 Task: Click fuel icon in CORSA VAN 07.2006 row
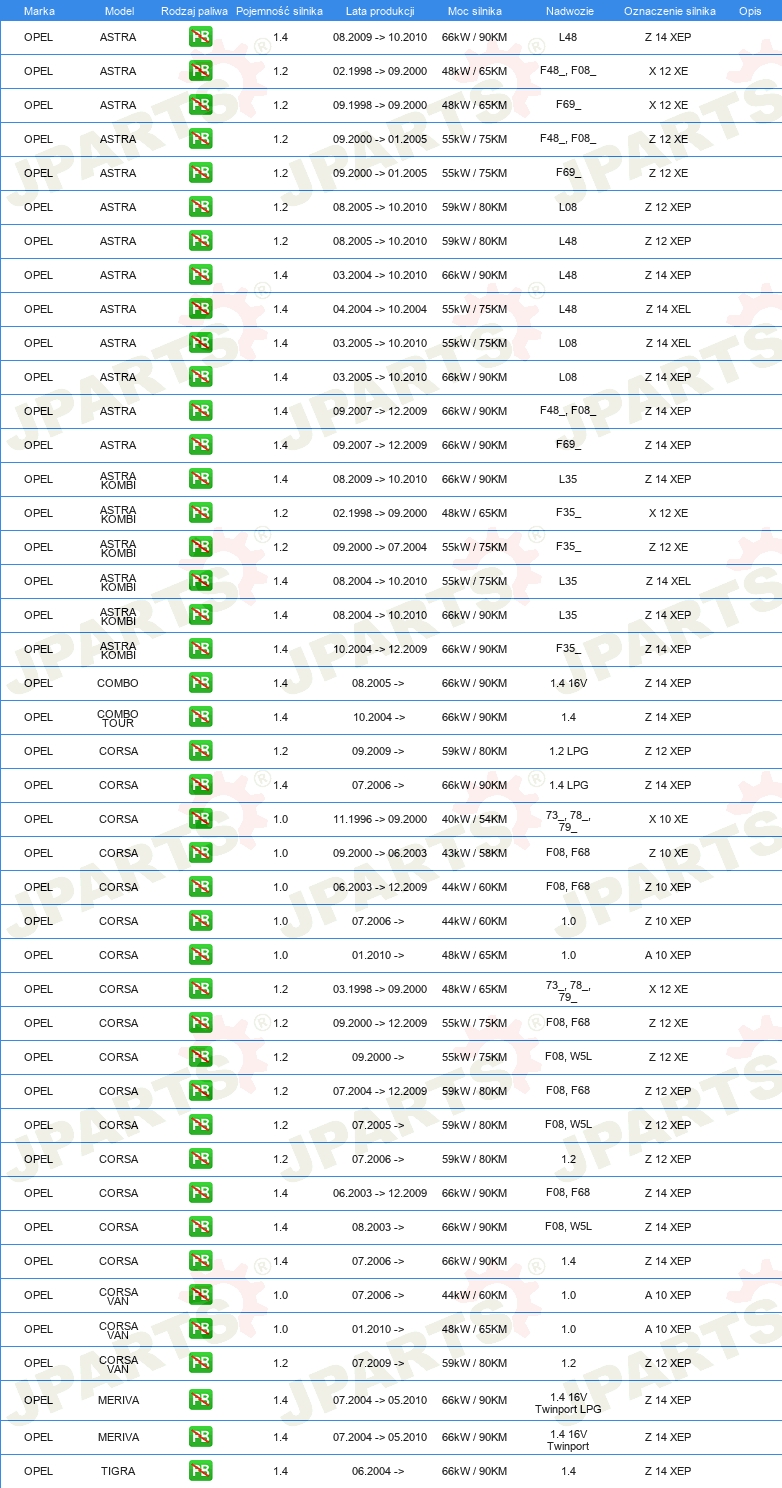coord(200,1295)
